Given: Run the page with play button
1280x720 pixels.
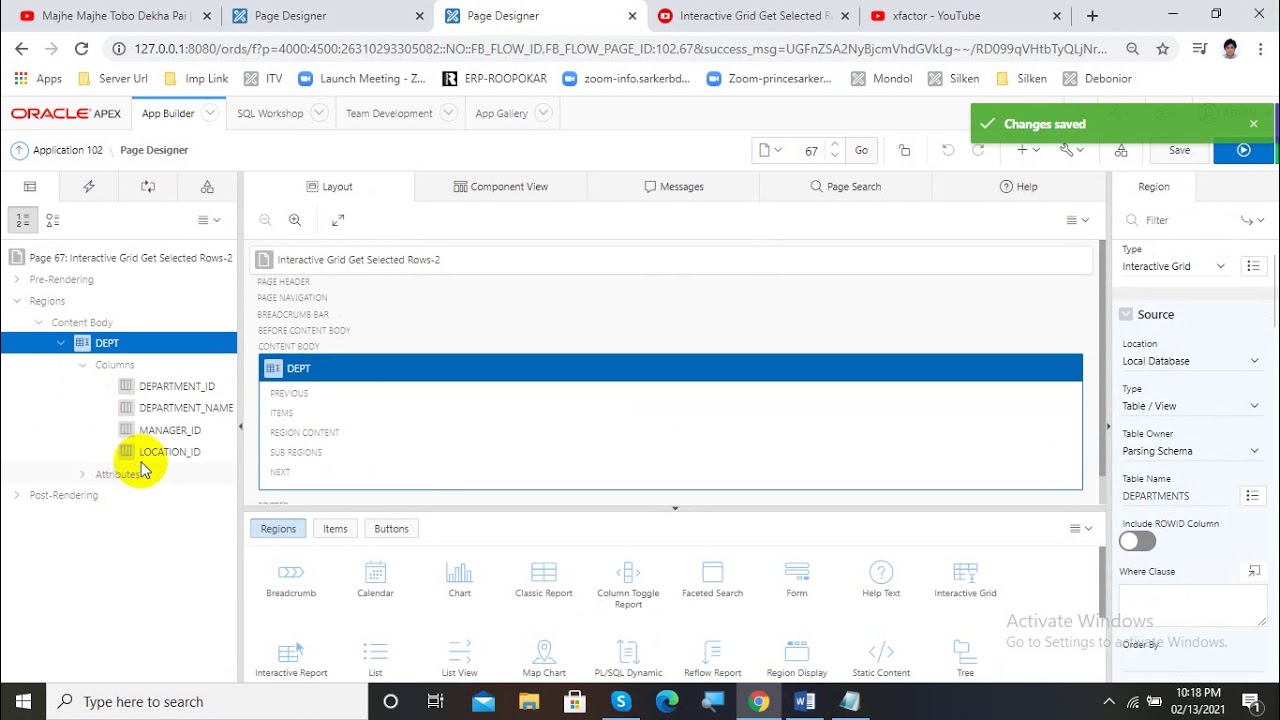Looking at the screenshot, I should click(1243, 150).
